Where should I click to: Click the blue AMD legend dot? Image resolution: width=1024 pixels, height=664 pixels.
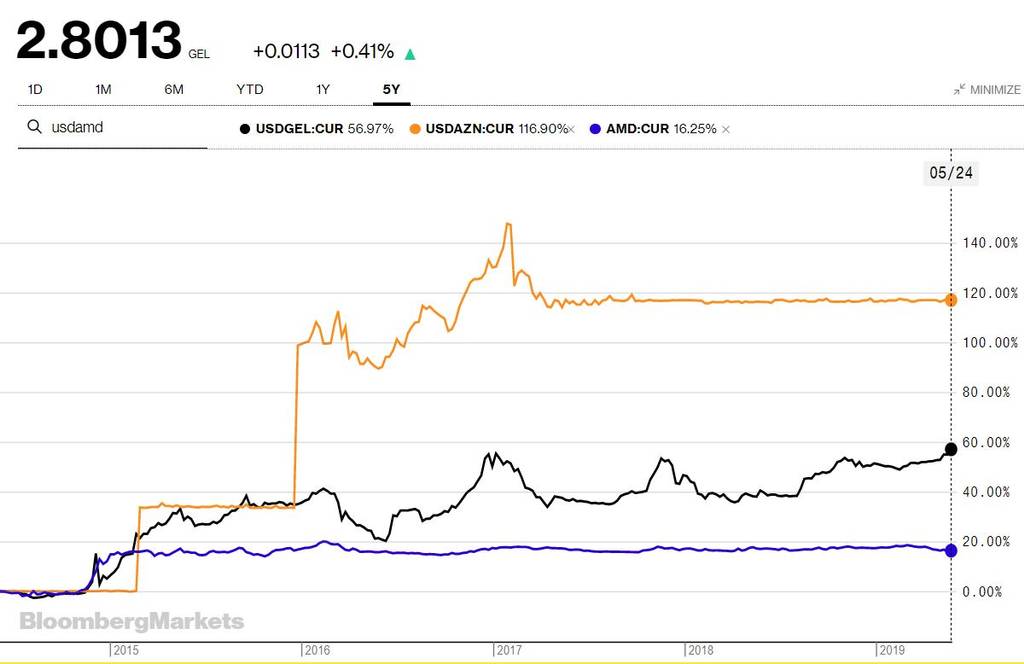pos(595,129)
